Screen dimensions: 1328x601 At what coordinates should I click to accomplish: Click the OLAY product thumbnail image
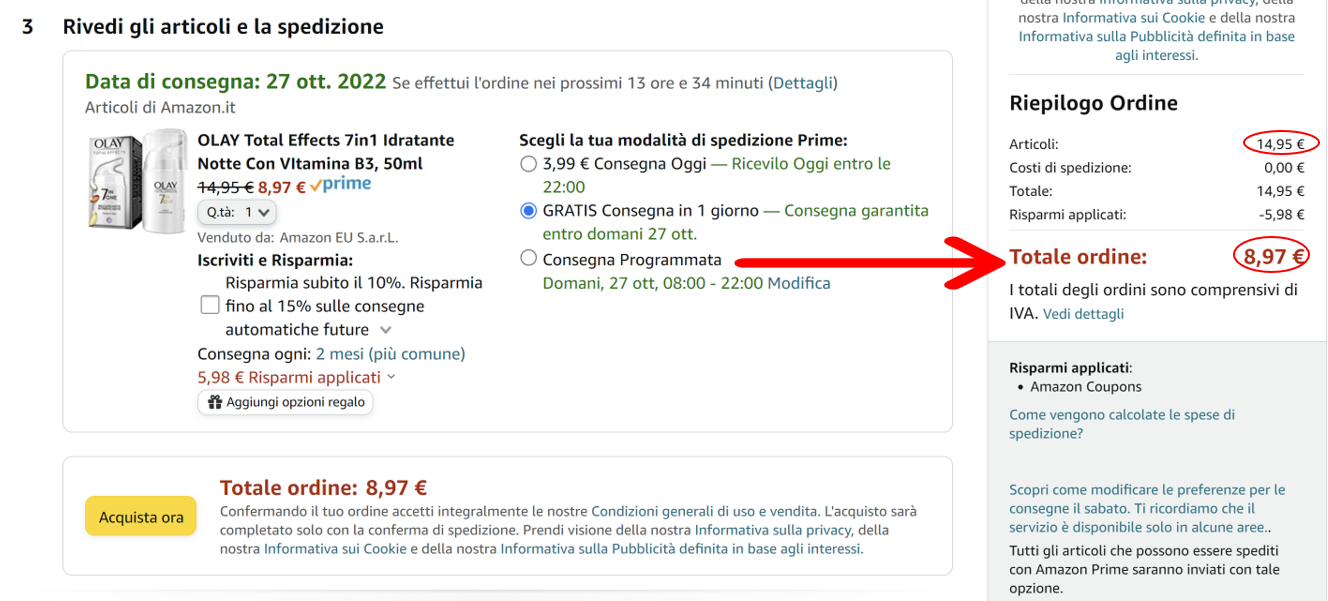point(137,181)
